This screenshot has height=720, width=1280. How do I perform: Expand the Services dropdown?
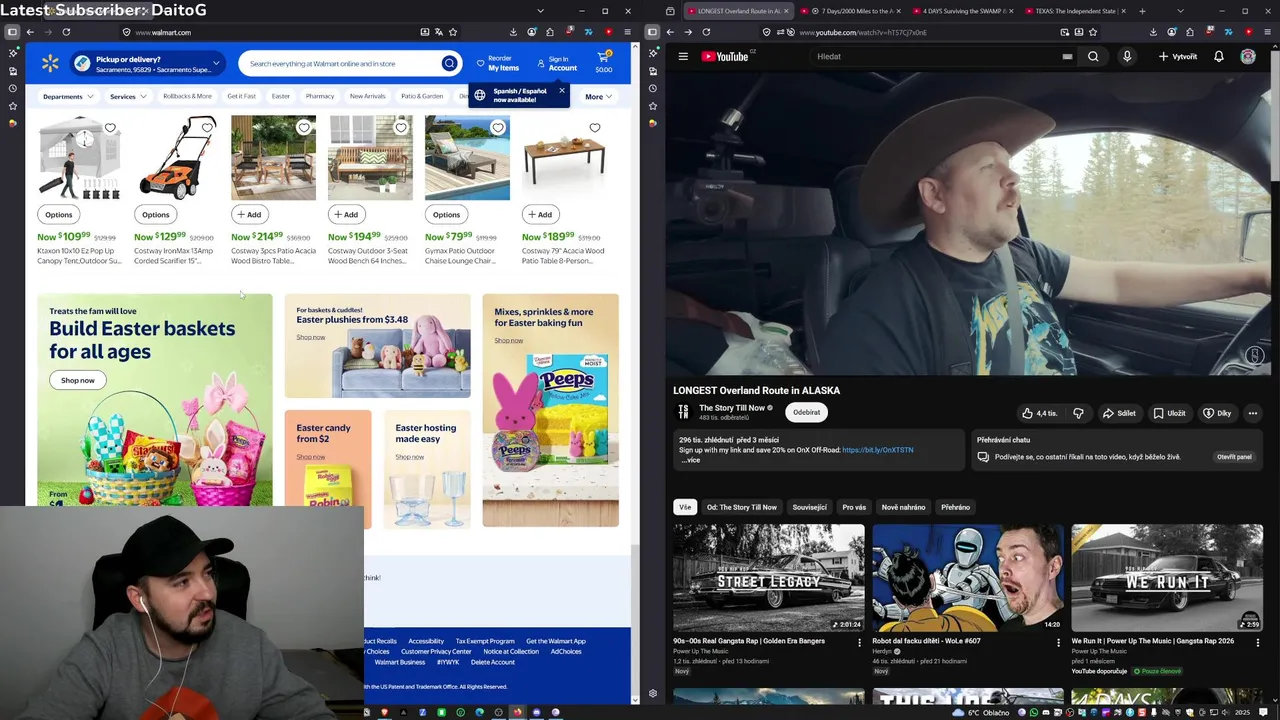pos(128,96)
